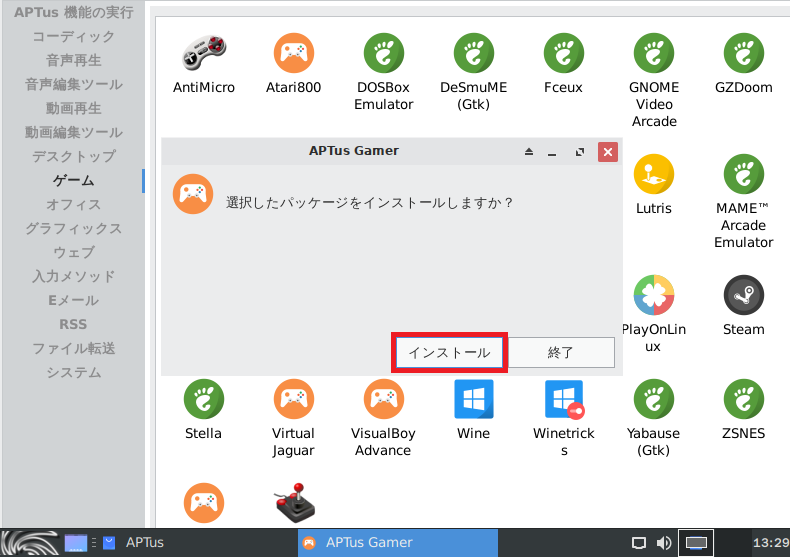
Task: Open the 動画再生 category
Action: click(74, 108)
